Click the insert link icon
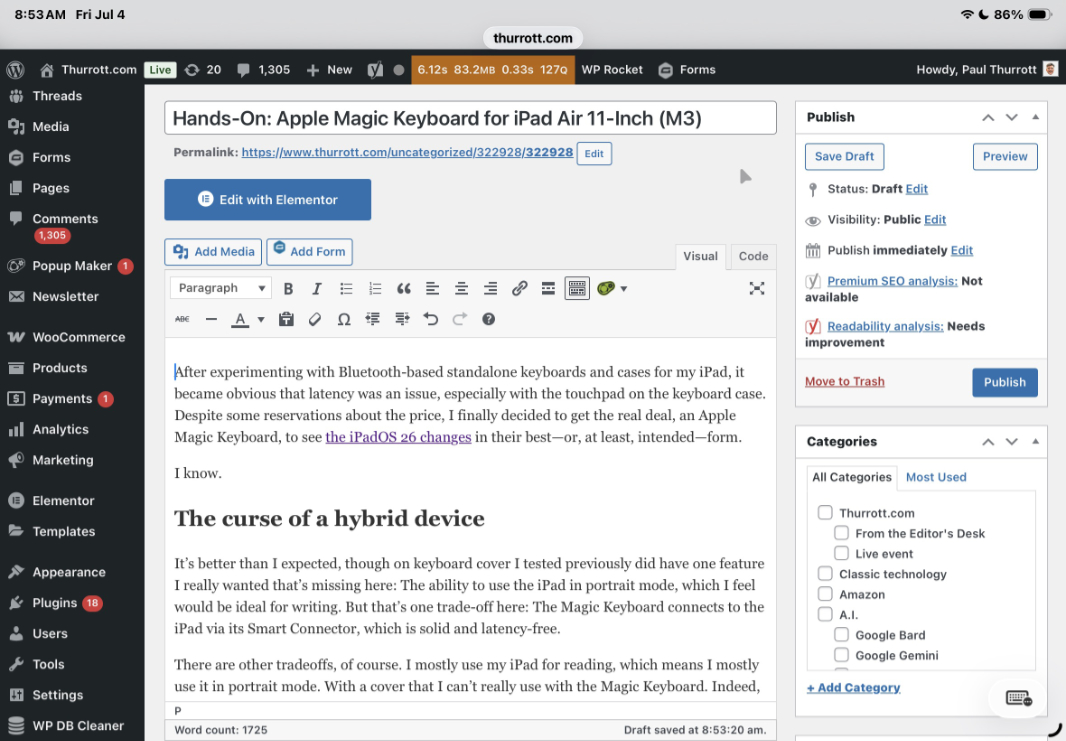1066x741 pixels. click(x=519, y=288)
